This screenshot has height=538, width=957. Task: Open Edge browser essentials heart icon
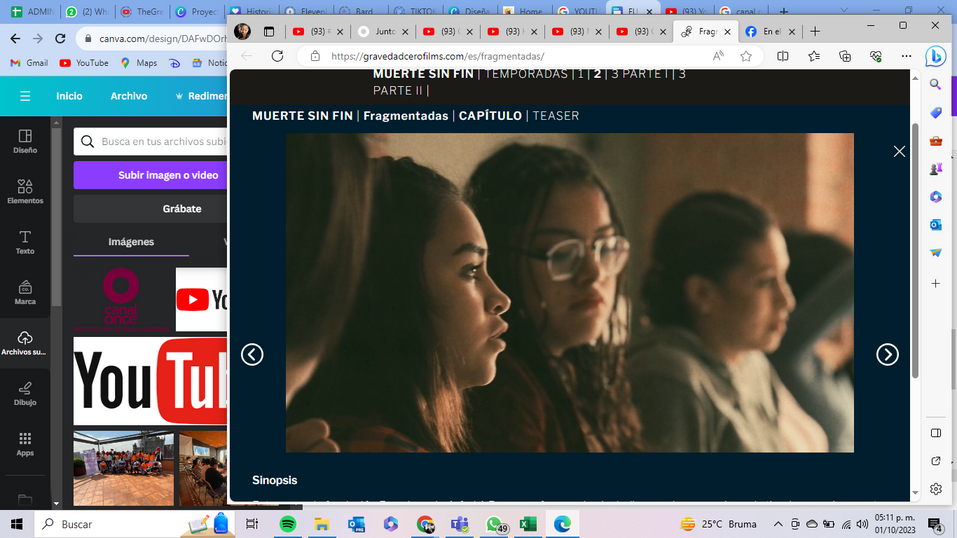pos(876,56)
